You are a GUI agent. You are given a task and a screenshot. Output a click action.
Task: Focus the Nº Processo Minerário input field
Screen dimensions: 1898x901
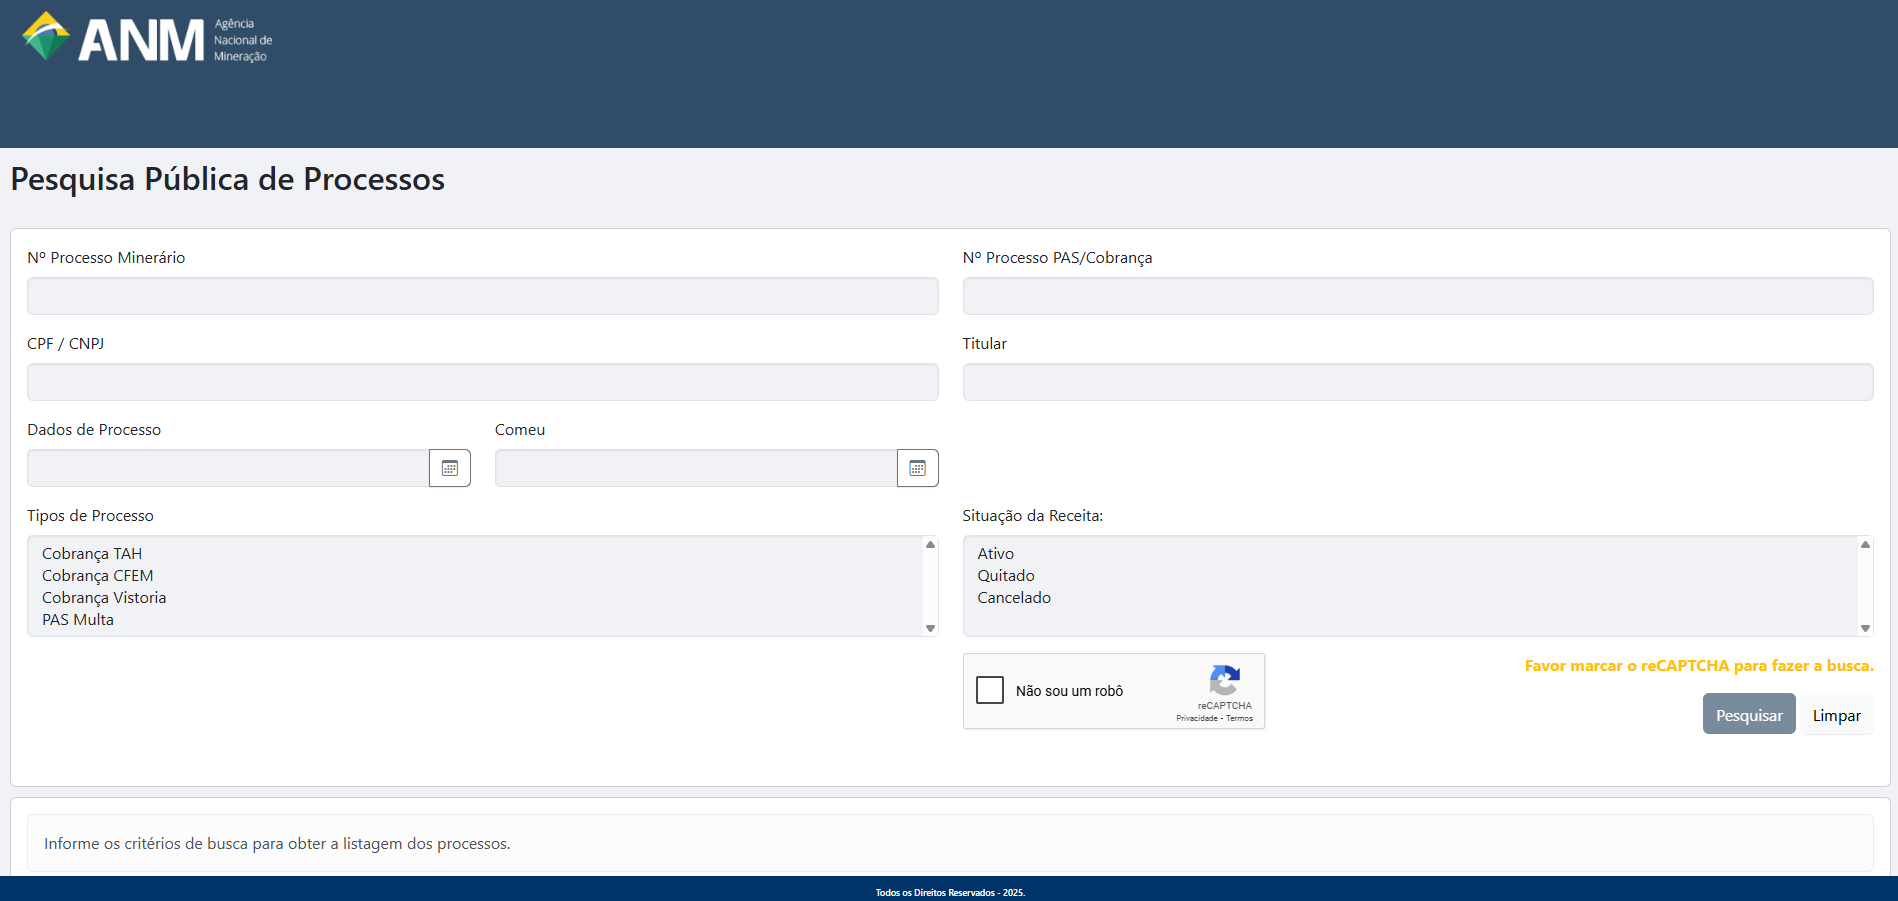pos(482,296)
